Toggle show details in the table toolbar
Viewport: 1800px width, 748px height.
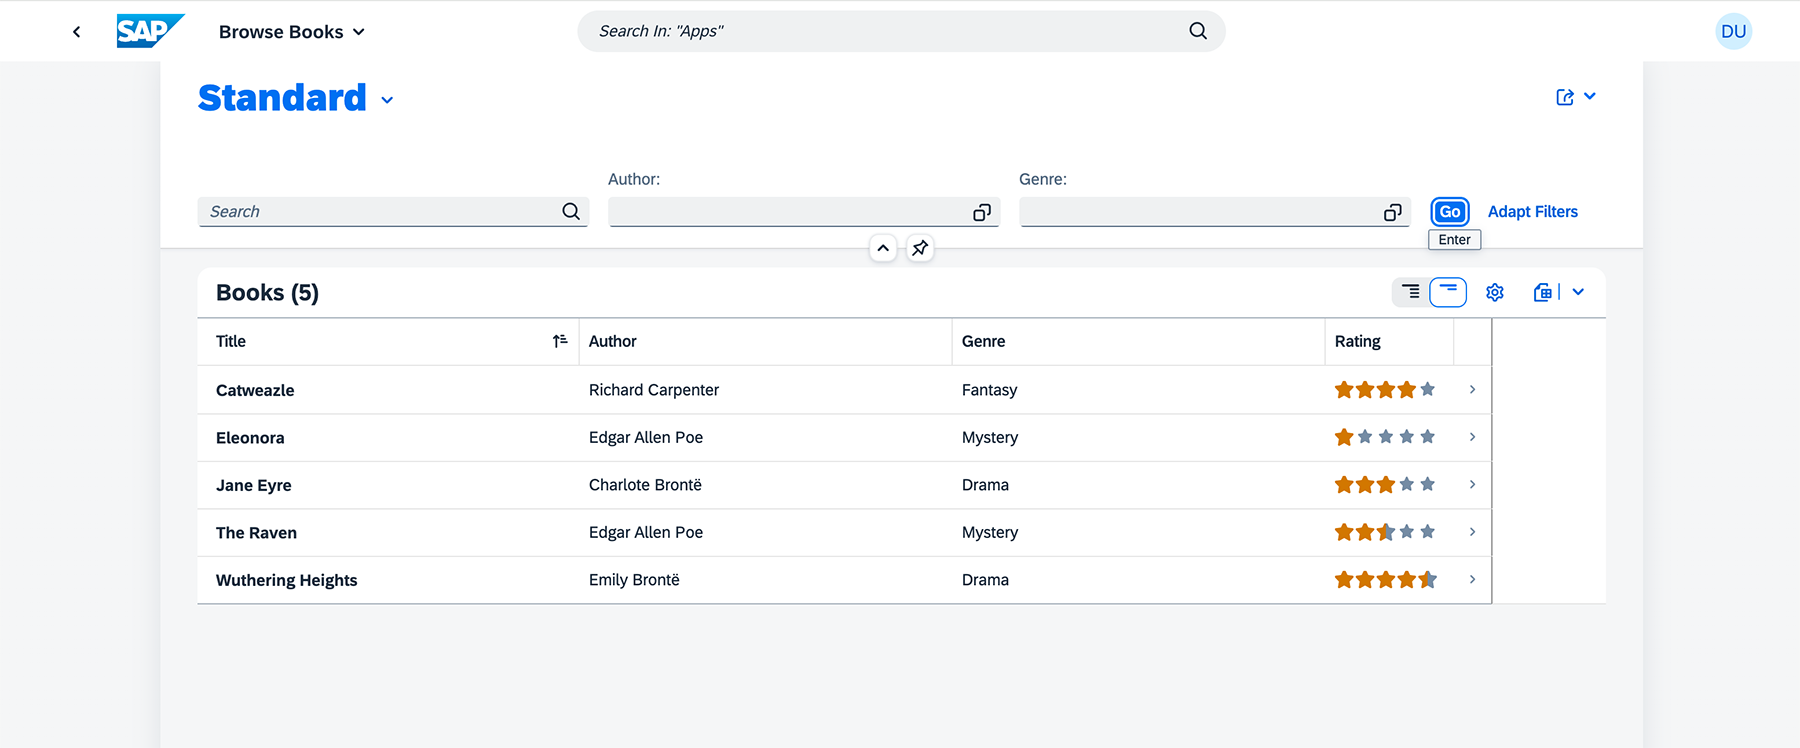[x=1411, y=292]
